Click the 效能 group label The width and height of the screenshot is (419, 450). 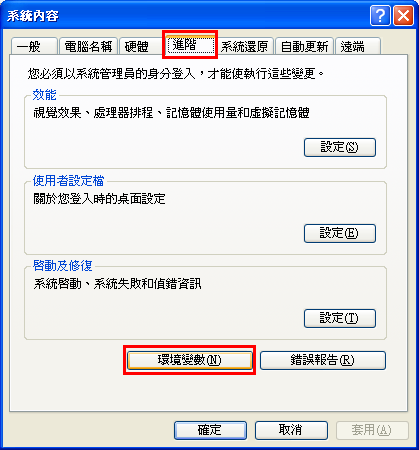44,95
